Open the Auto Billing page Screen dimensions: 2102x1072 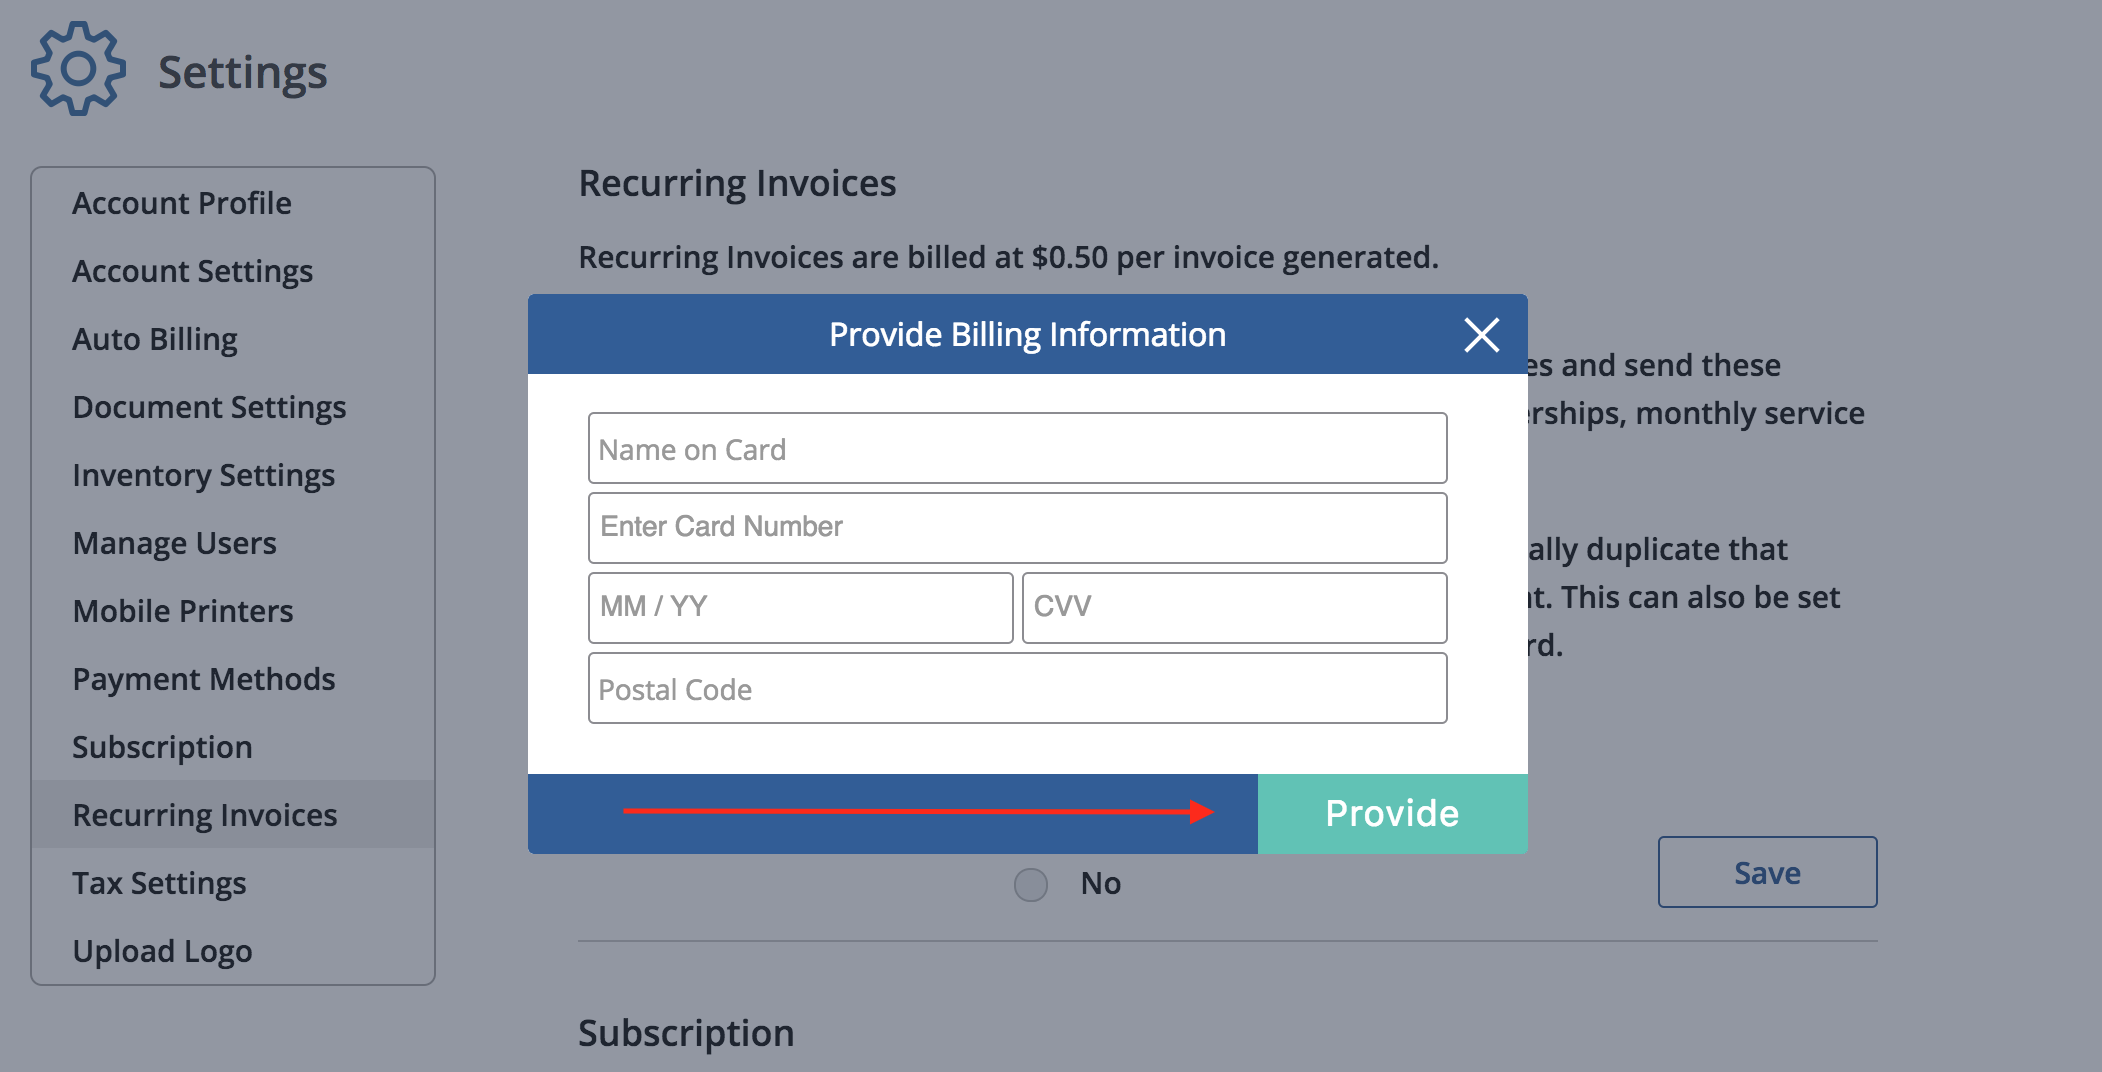point(155,339)
